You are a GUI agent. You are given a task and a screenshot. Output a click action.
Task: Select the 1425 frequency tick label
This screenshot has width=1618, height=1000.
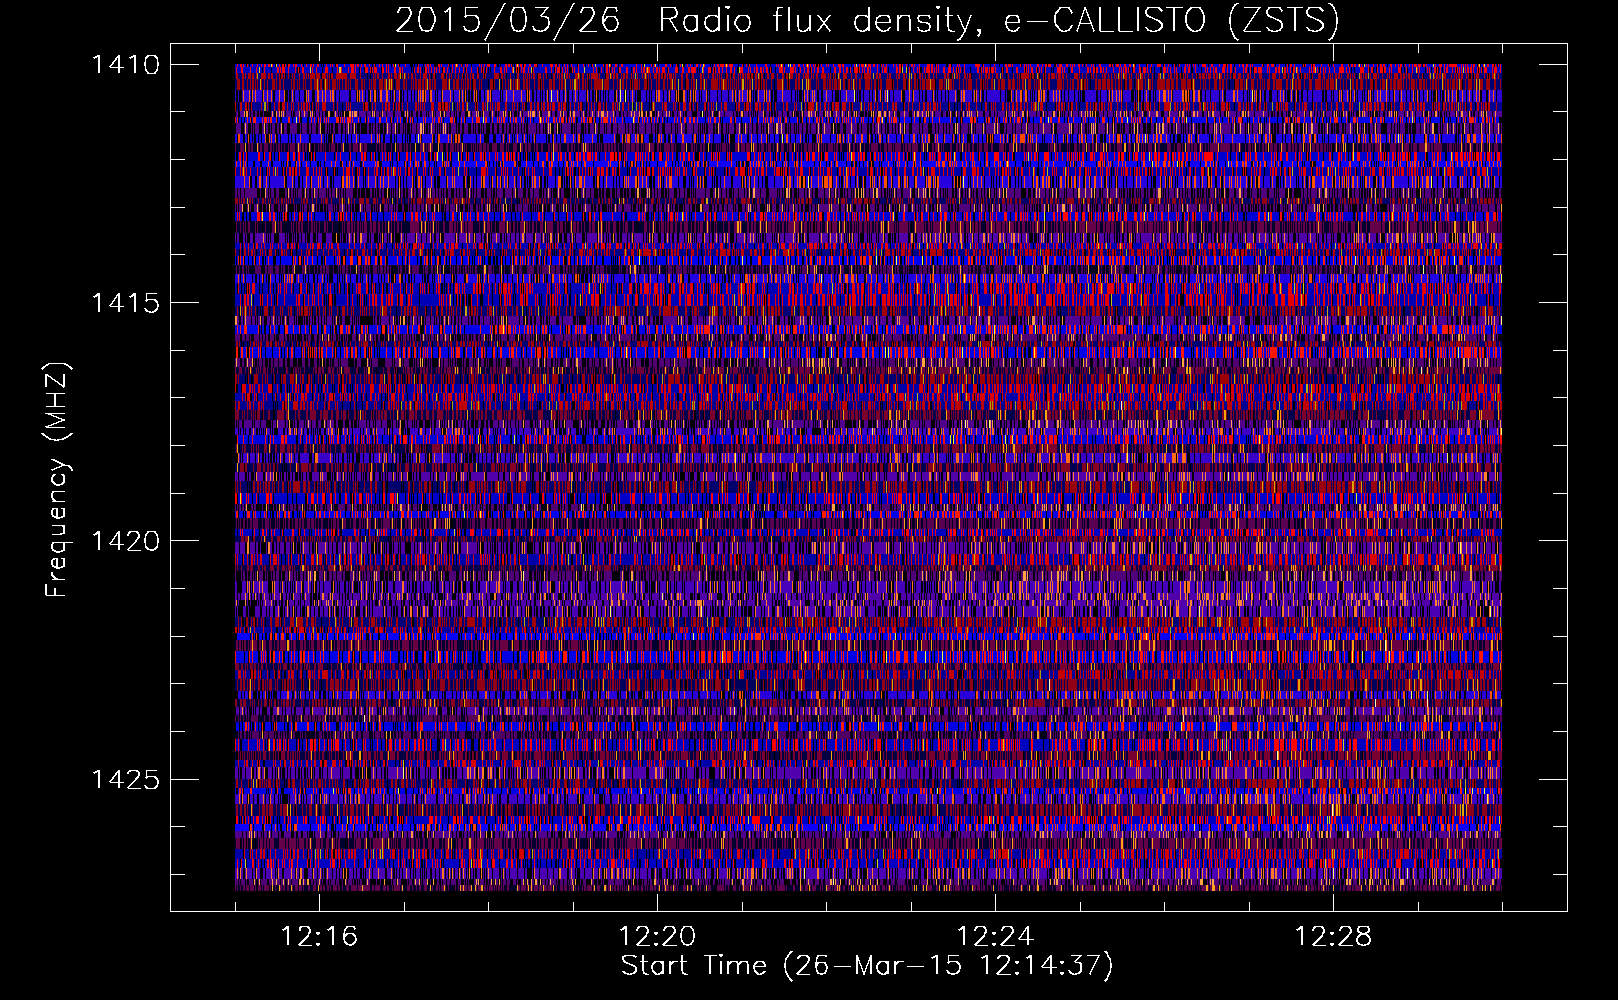(125, 779)
